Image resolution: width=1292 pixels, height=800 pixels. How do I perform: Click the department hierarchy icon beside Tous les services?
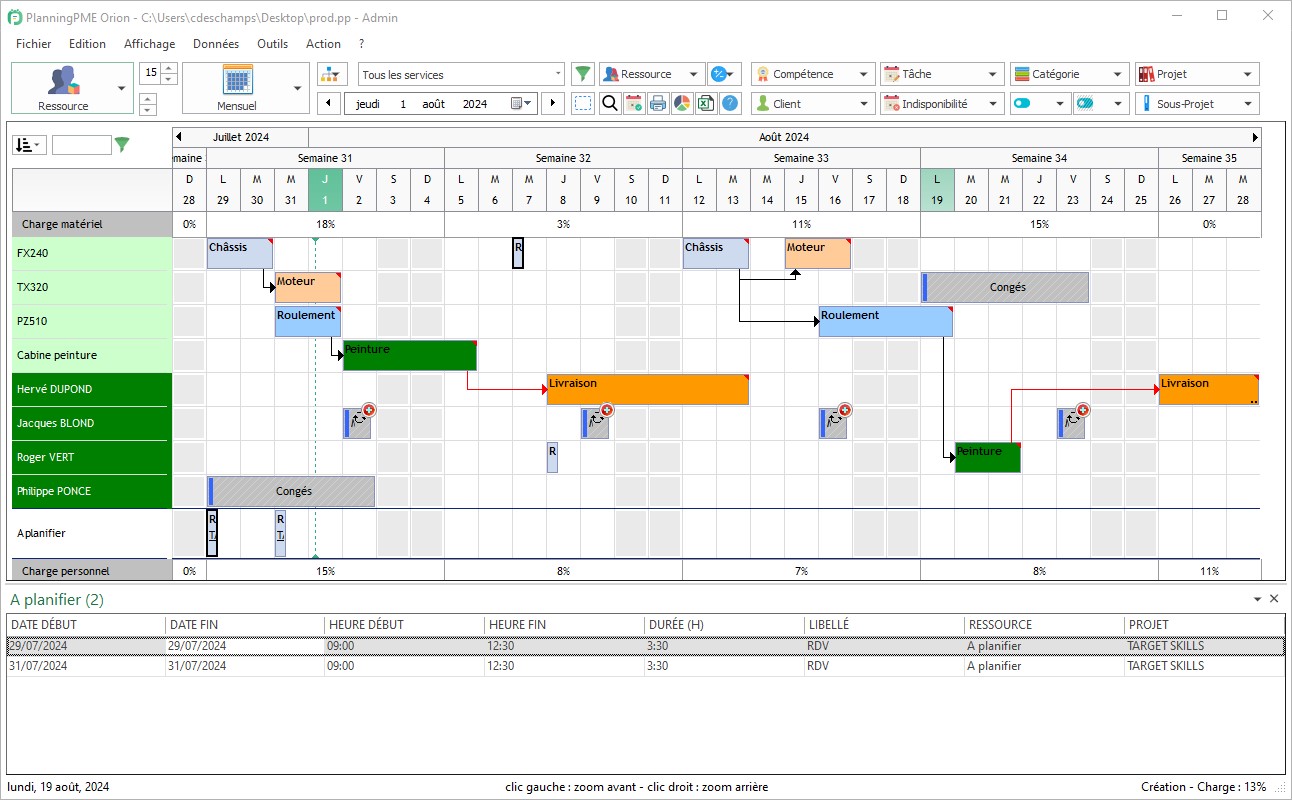(x=331, y=73)
